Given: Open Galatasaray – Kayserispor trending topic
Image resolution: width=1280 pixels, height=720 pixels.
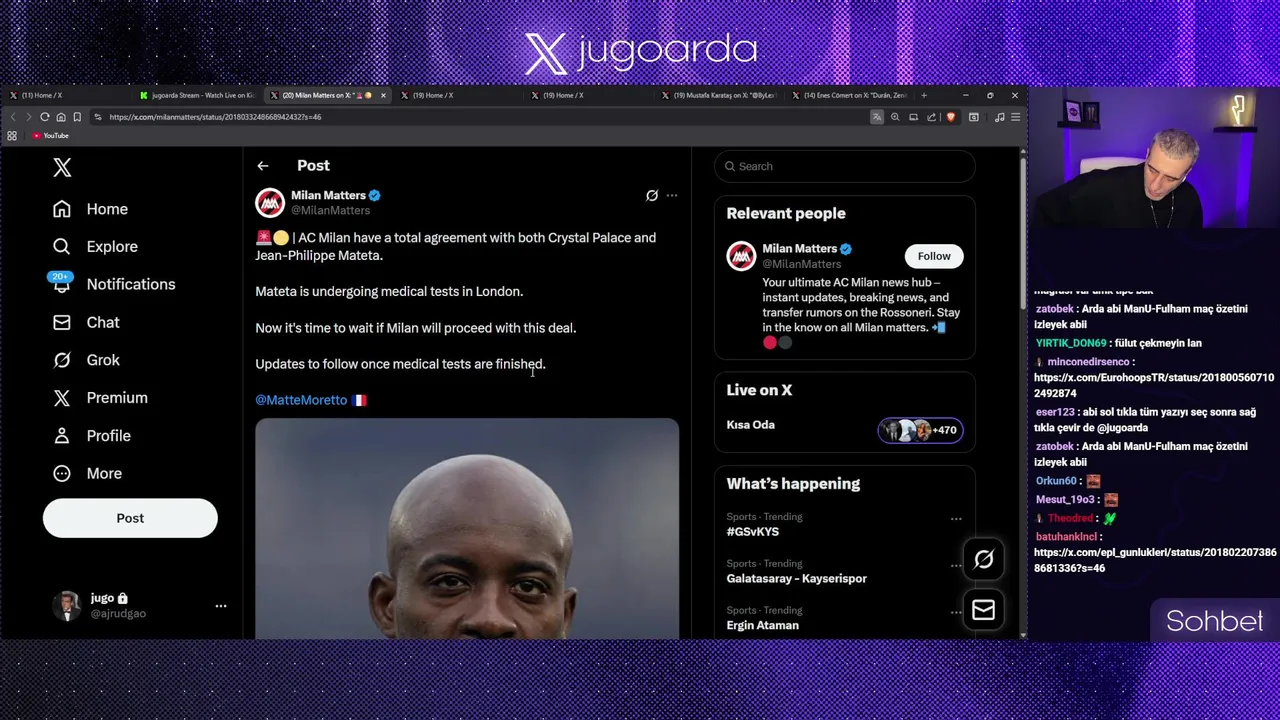Looking at the screenshot, I should click(797, 579).
